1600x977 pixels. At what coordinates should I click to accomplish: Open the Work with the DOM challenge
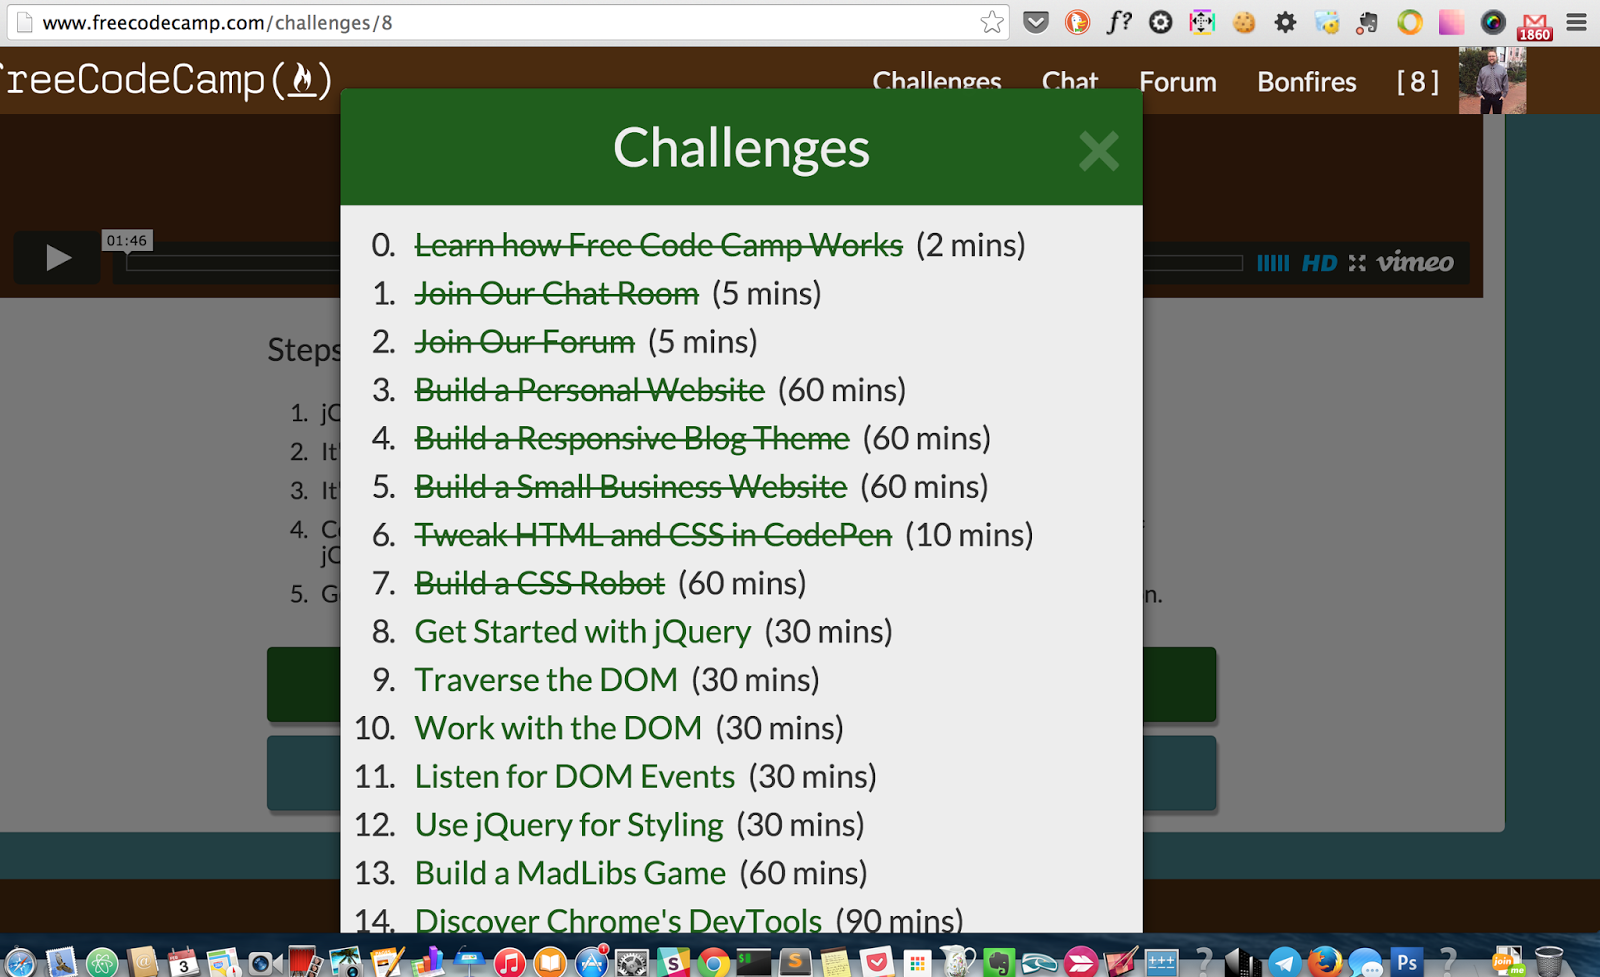tap(558, 728)
